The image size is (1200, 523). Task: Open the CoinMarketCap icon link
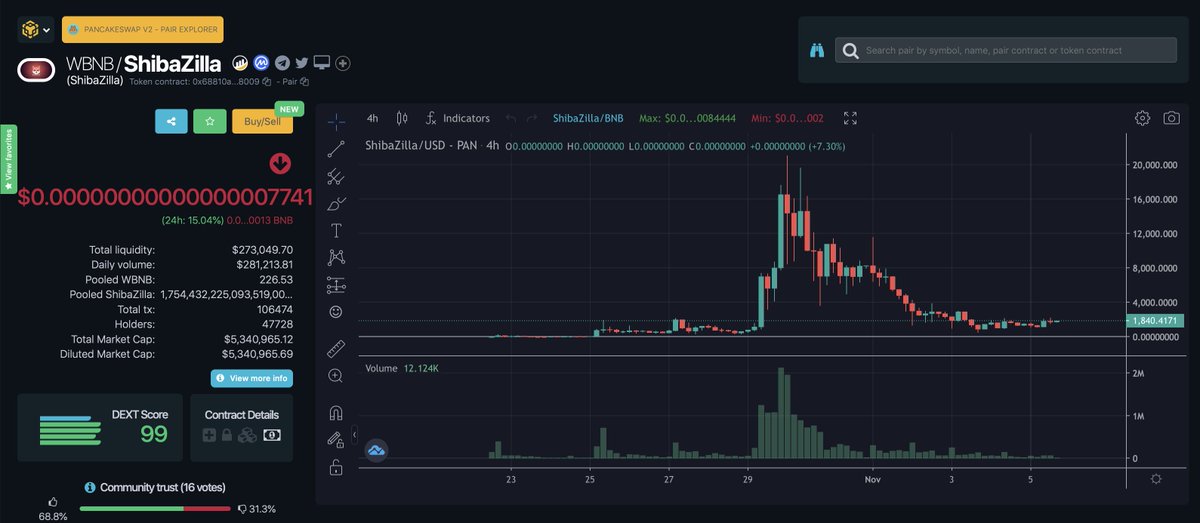[x=262, y=63]
